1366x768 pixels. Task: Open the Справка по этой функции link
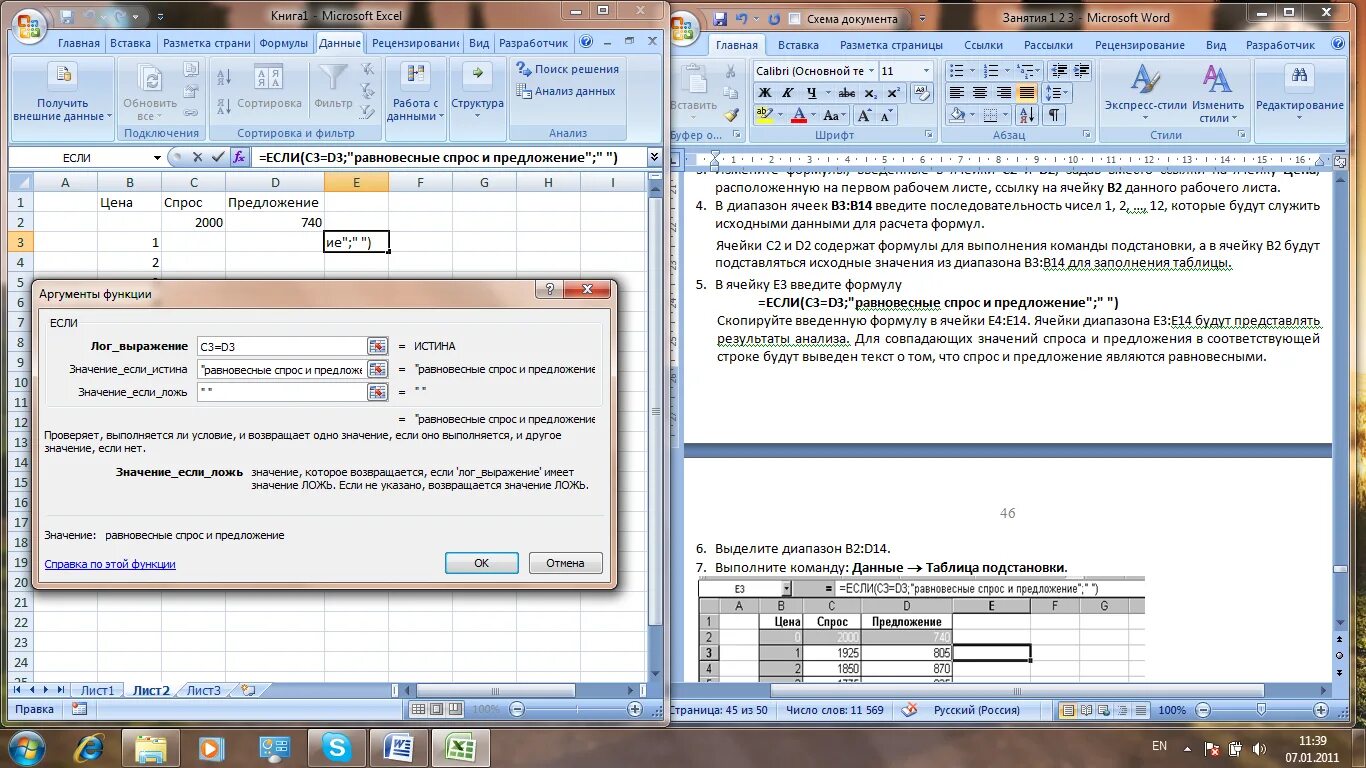coord(110,564)
